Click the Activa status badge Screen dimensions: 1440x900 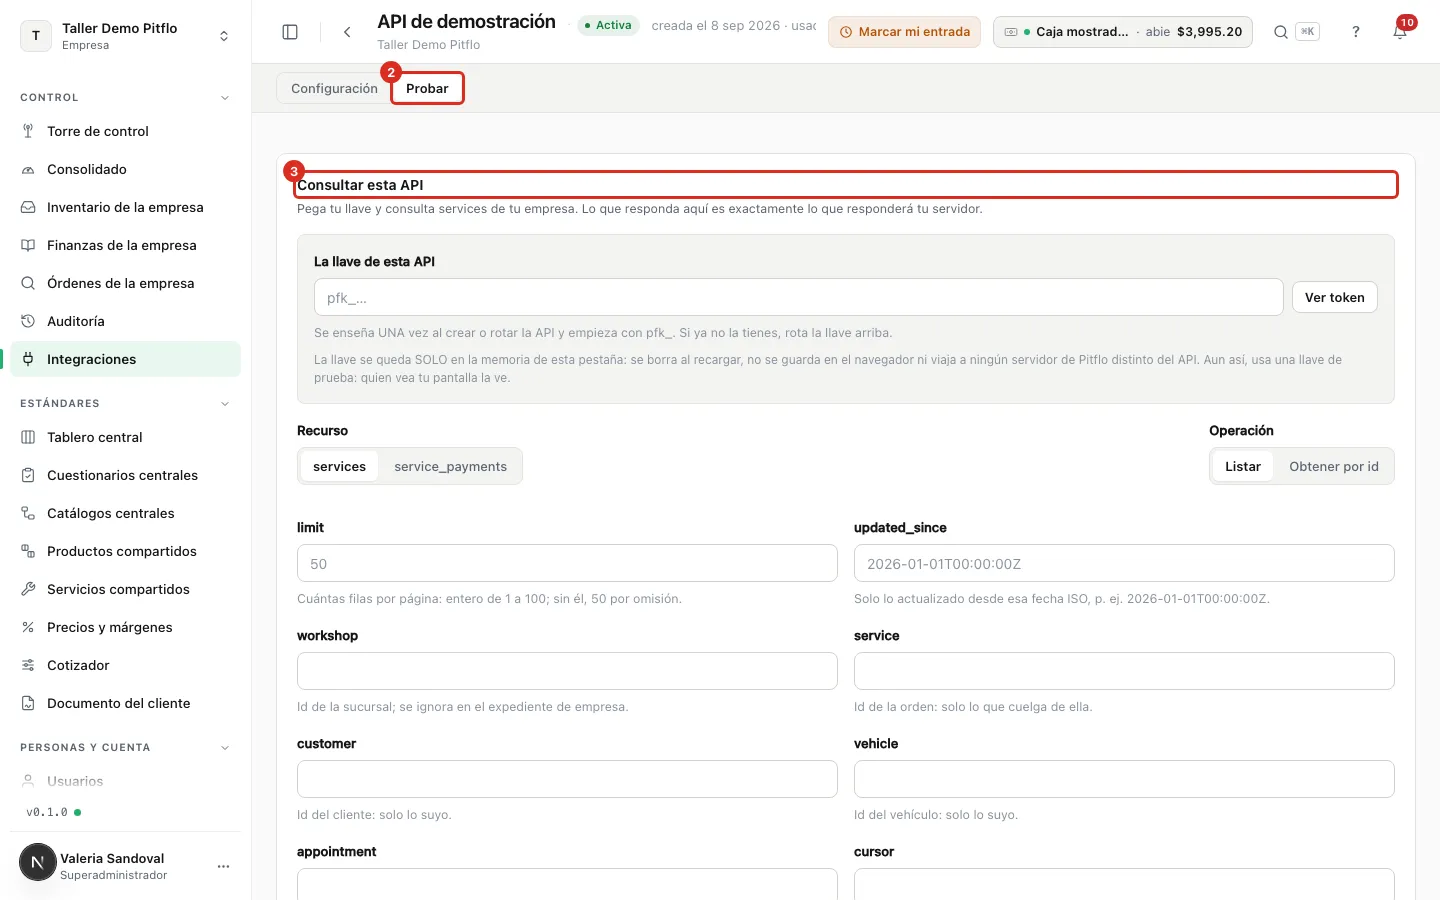tap(608, 25)
